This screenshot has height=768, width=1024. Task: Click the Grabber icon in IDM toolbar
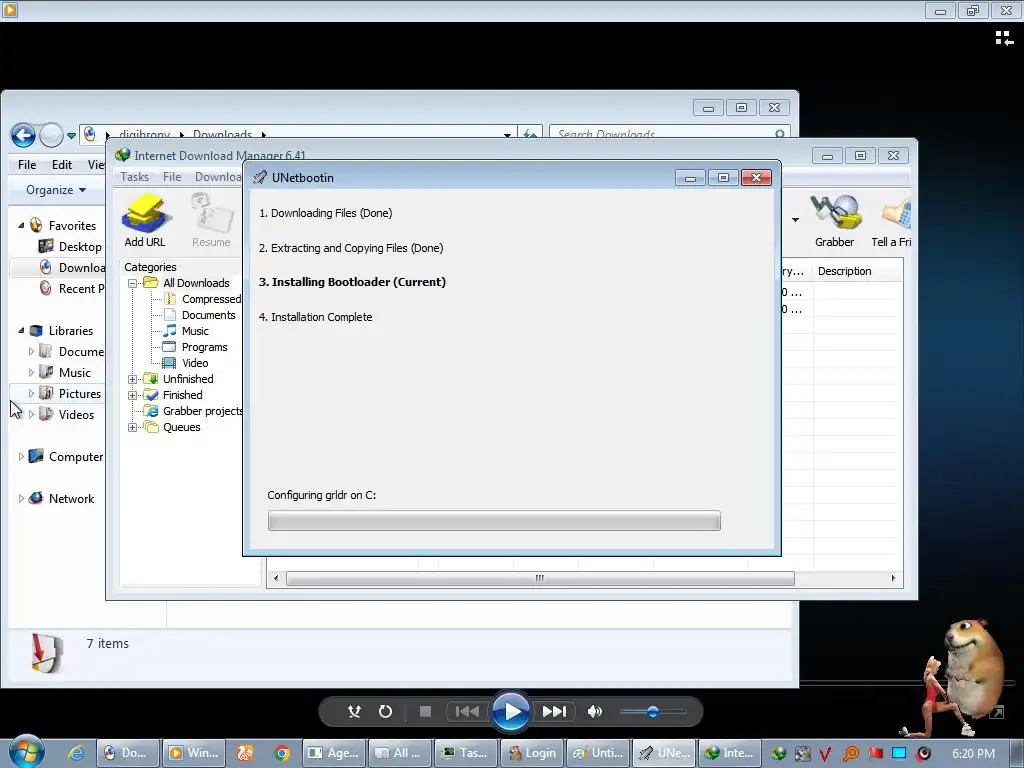click(834, 220)
